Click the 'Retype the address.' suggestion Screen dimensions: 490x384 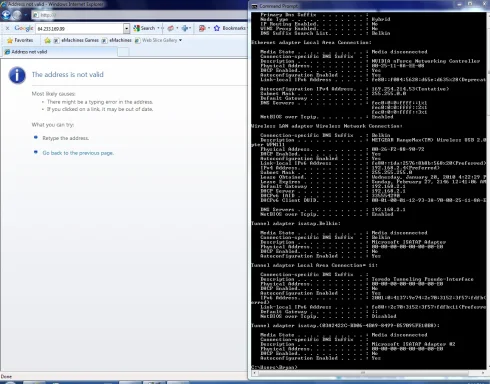[x=65, y=138]
